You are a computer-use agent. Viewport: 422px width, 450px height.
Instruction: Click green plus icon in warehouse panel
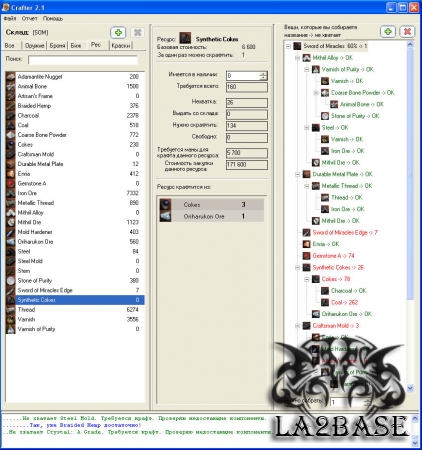point(118,32)
